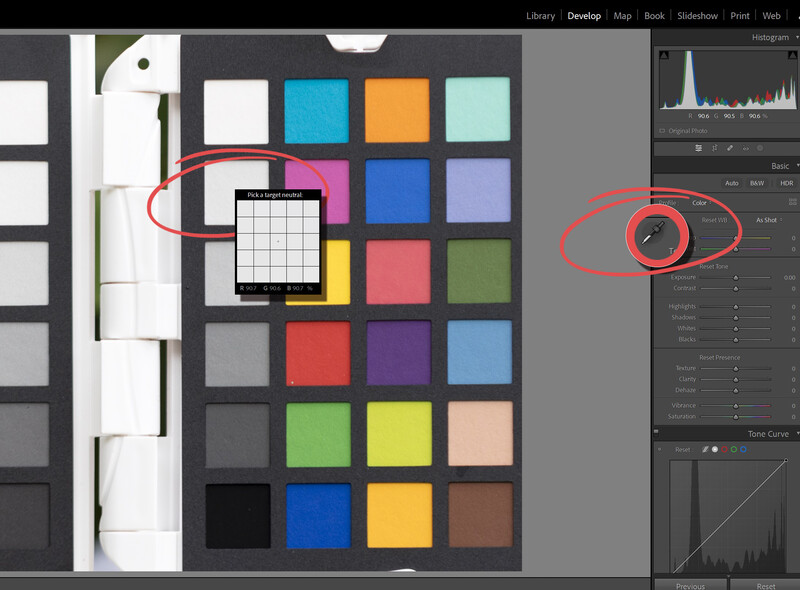This screenshot has width=800, height=590.
Task: Click the Whites slider handle
Action: tap(736, 329)
